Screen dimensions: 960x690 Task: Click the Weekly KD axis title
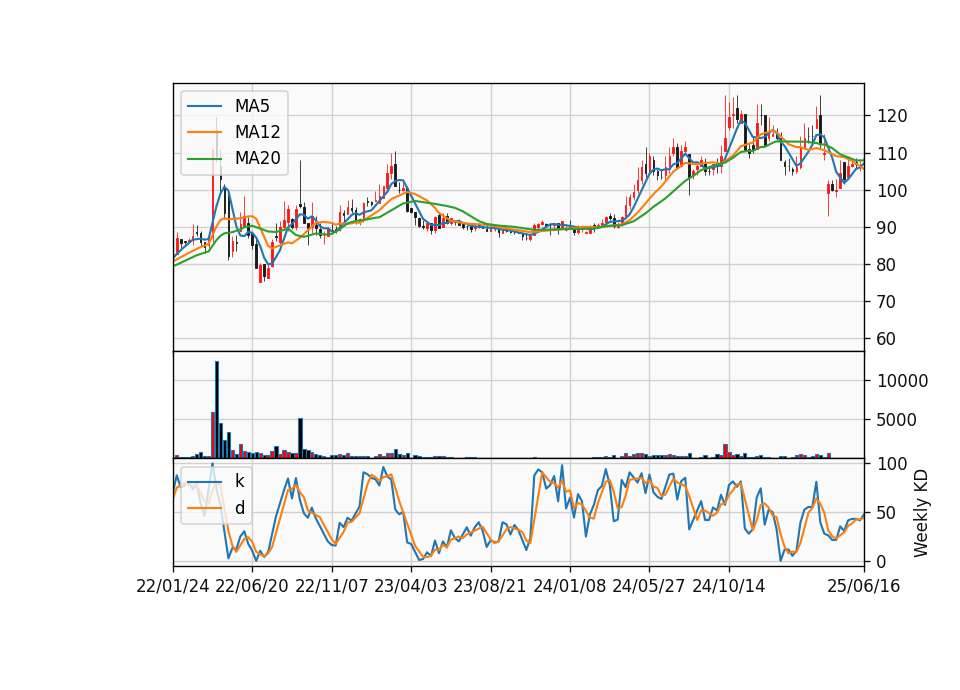point(921,514)
